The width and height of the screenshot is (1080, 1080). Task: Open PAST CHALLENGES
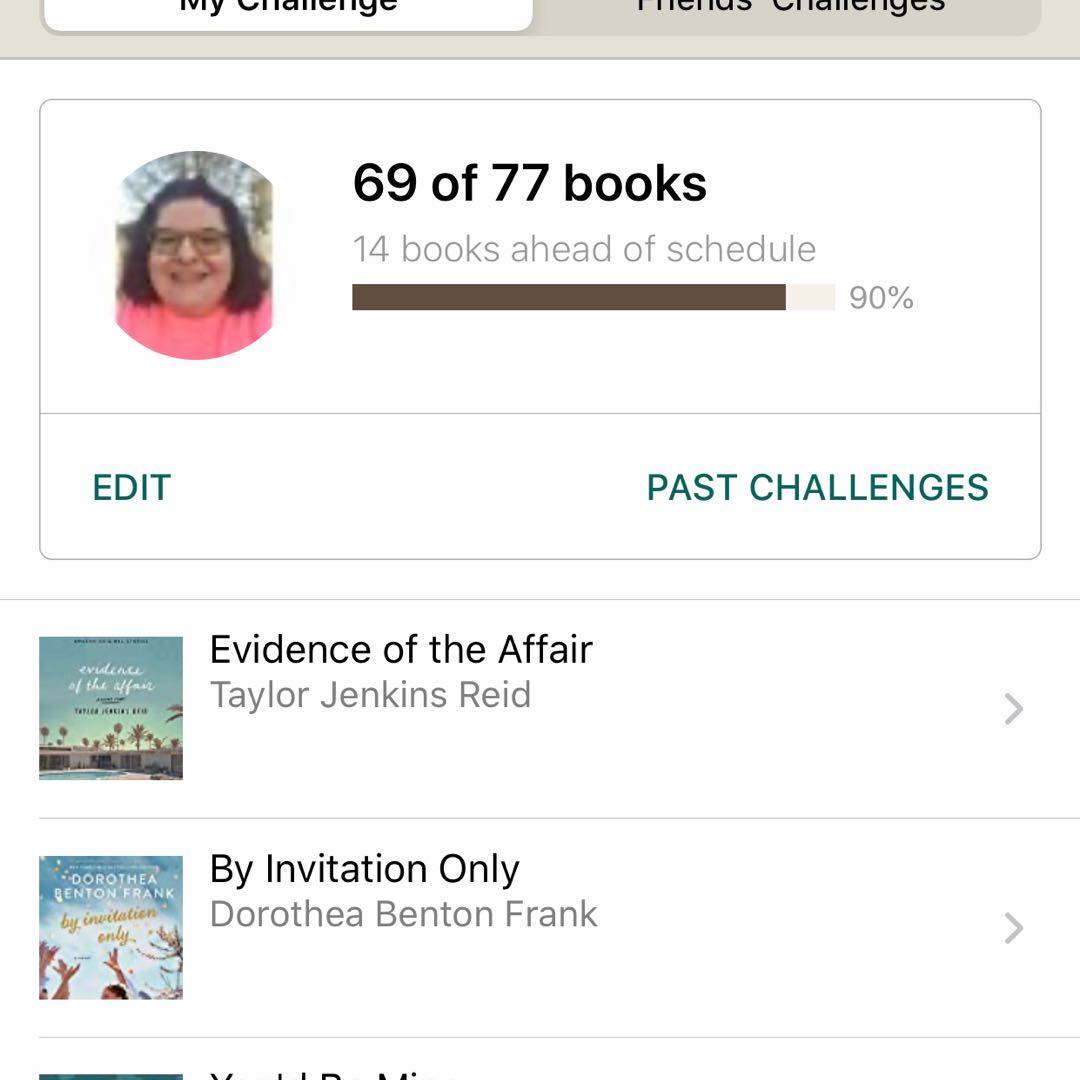tap(817, 487)
